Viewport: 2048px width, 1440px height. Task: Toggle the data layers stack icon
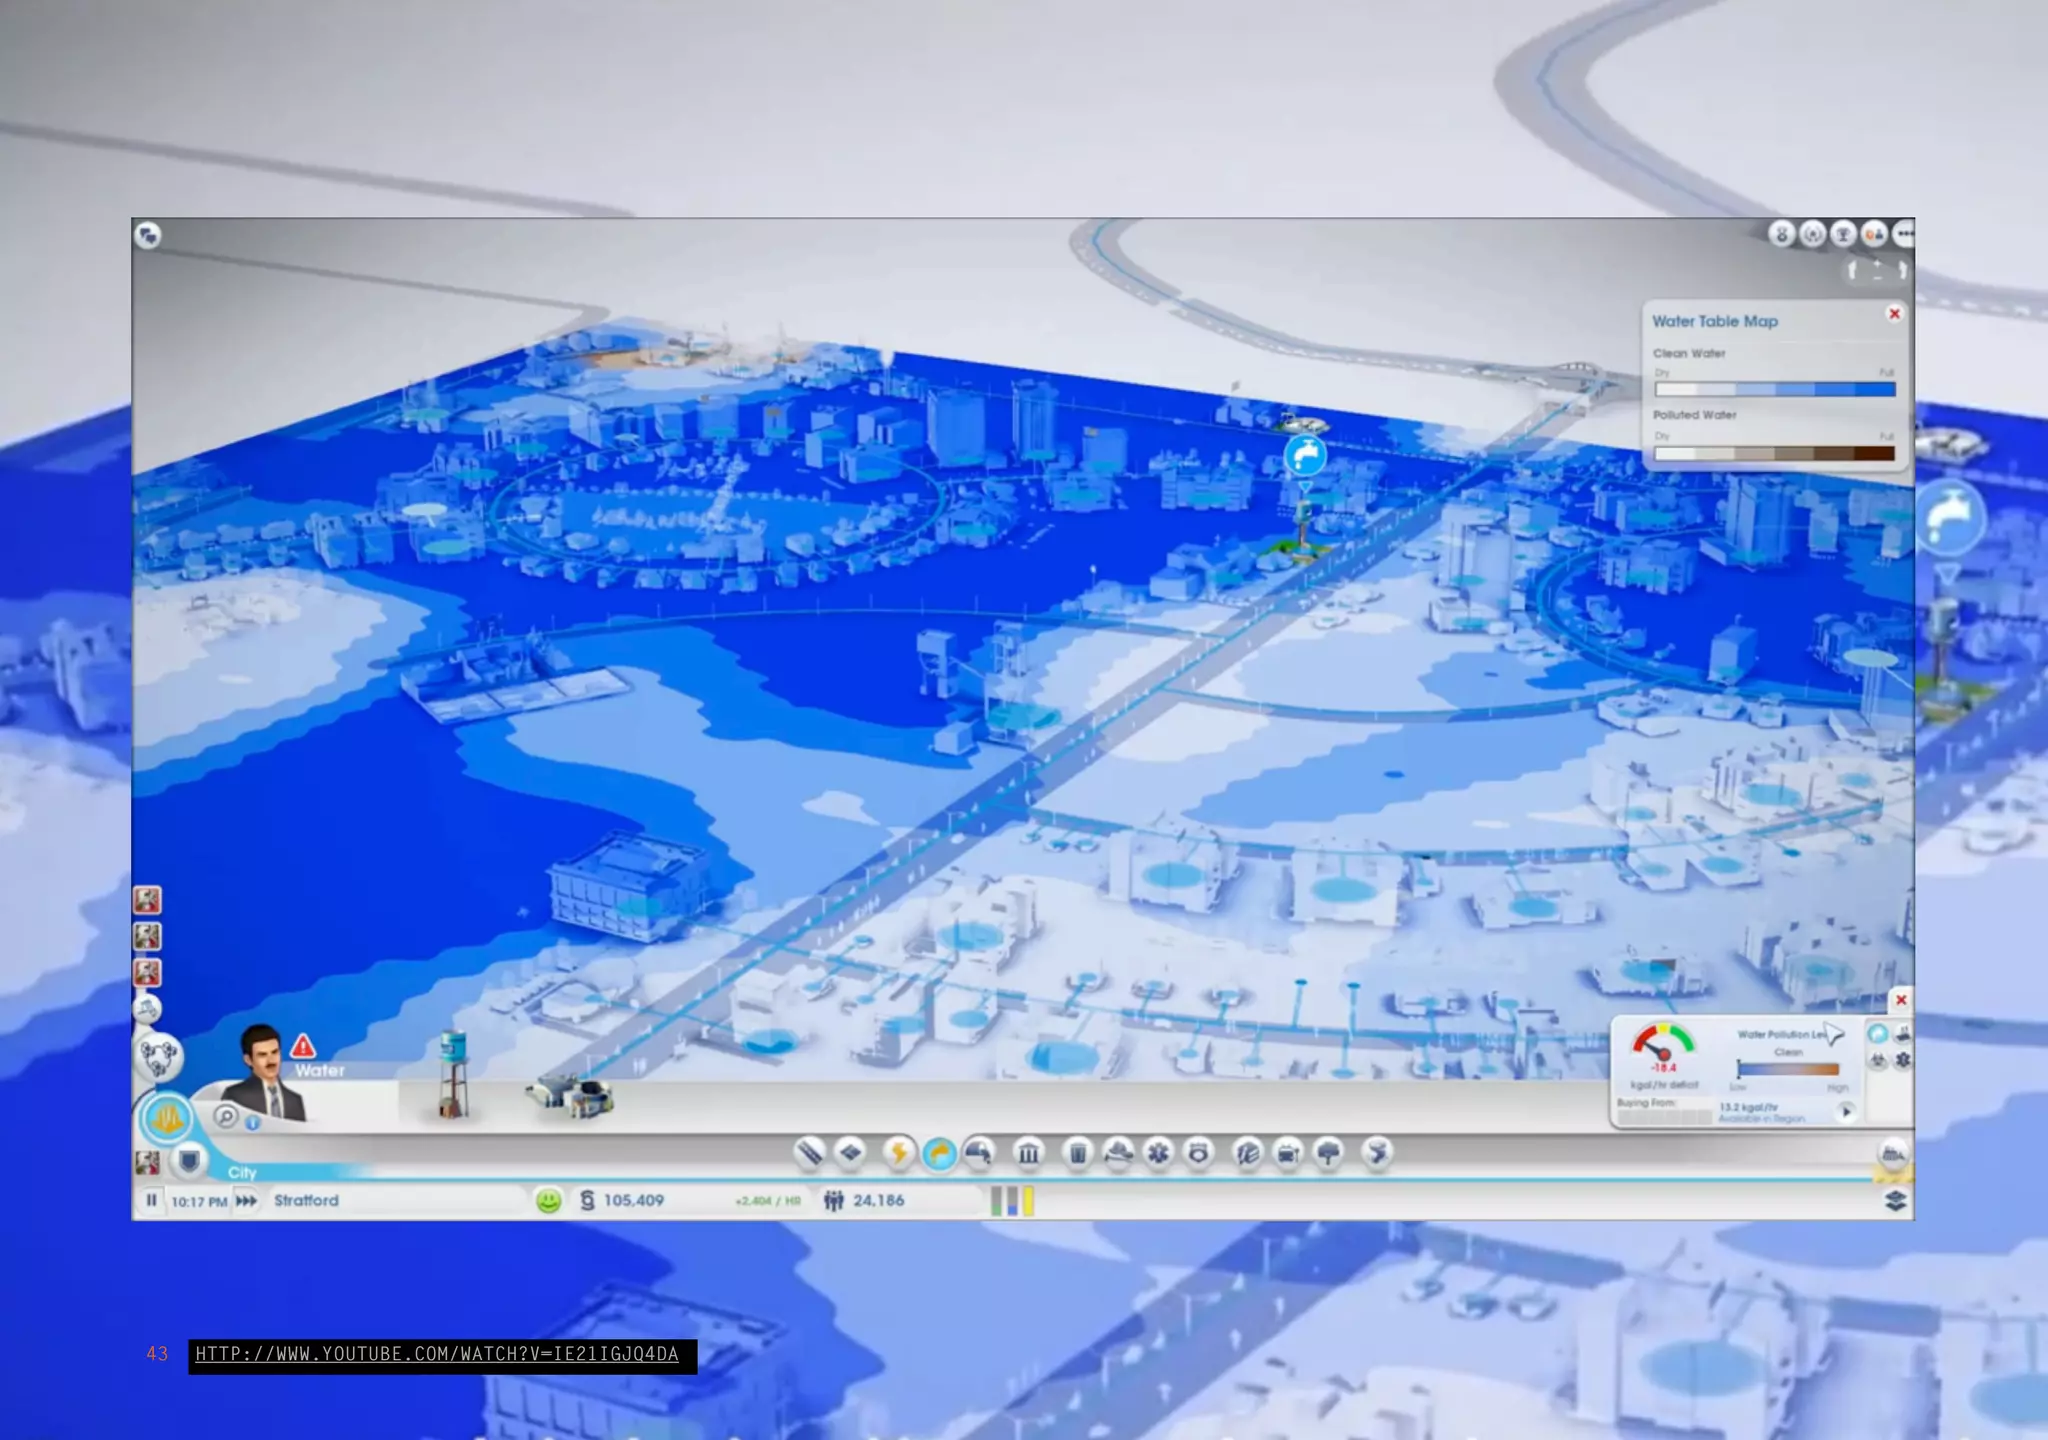point(1895,1200)
